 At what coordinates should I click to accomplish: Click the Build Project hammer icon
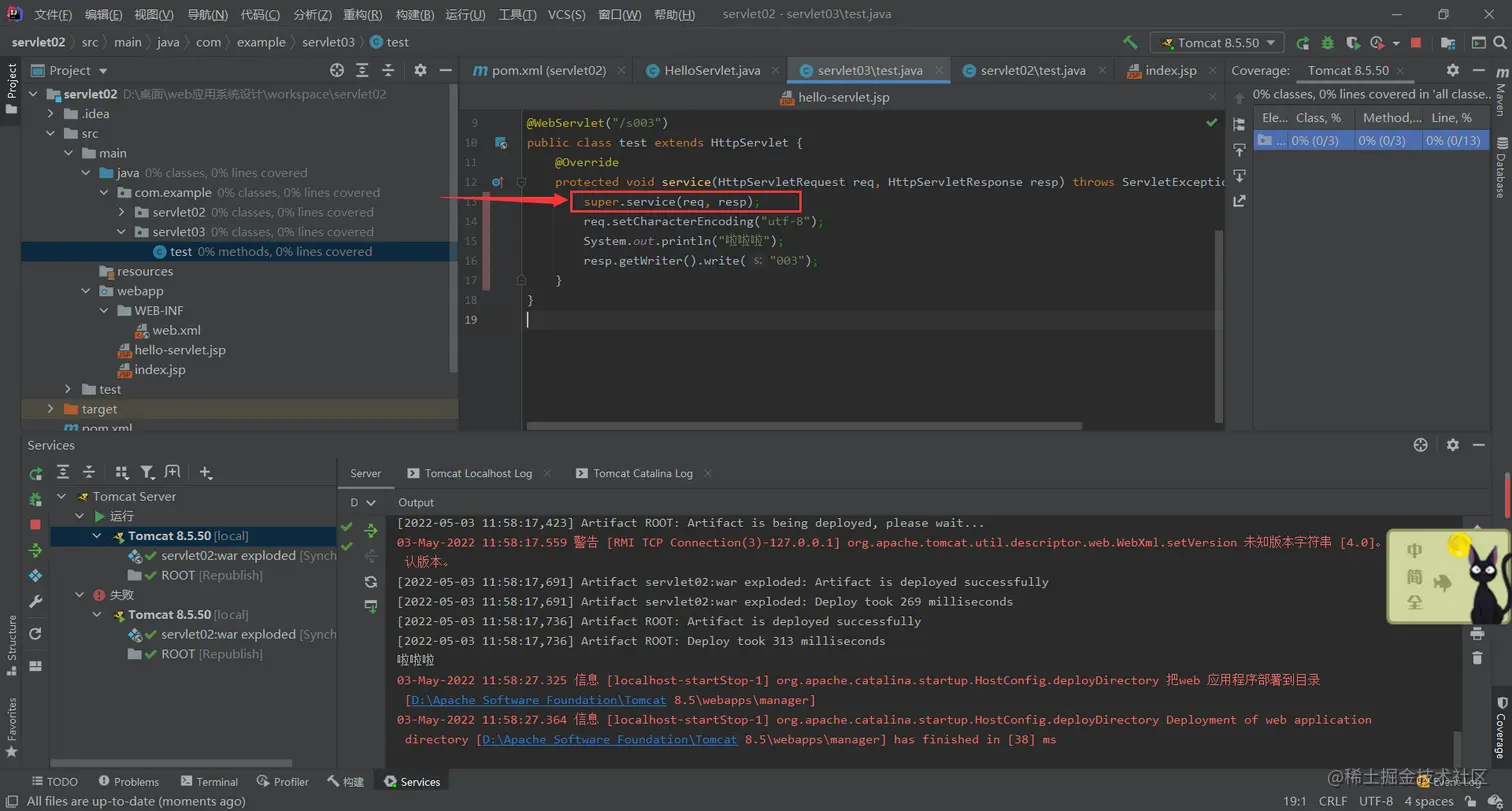pyautogui.click(x=1130, y=43)
